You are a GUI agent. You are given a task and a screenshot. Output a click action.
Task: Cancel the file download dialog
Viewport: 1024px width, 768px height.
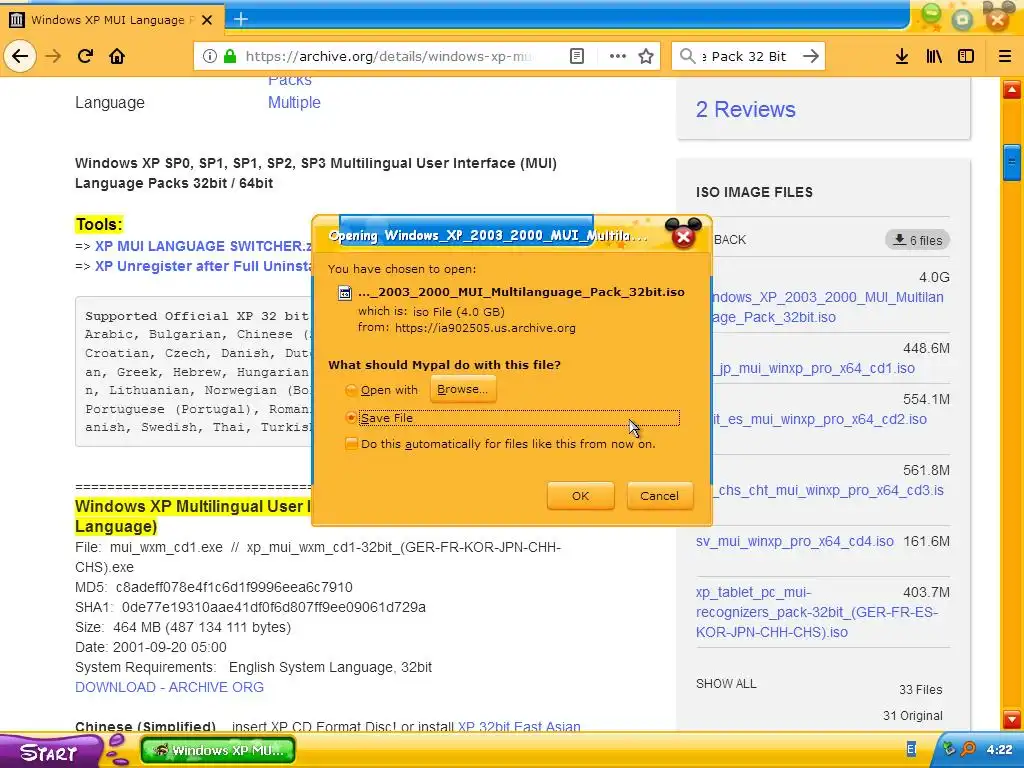[659, 496]
